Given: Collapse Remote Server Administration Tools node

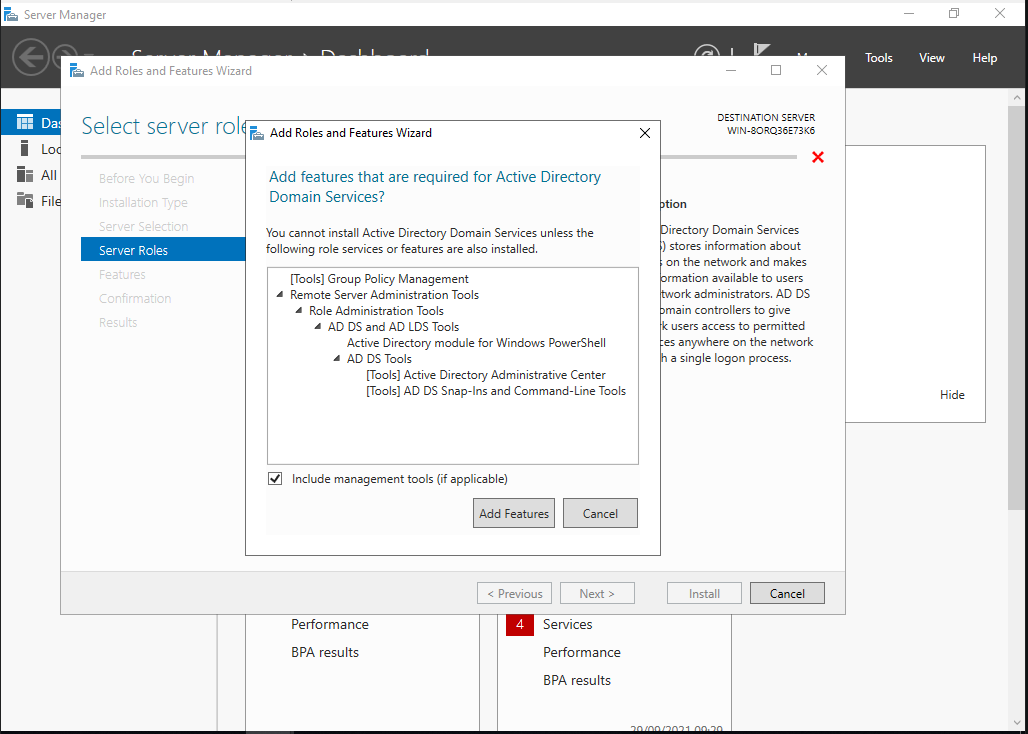Looking at the screenshot, I should [x=281, y=295].
